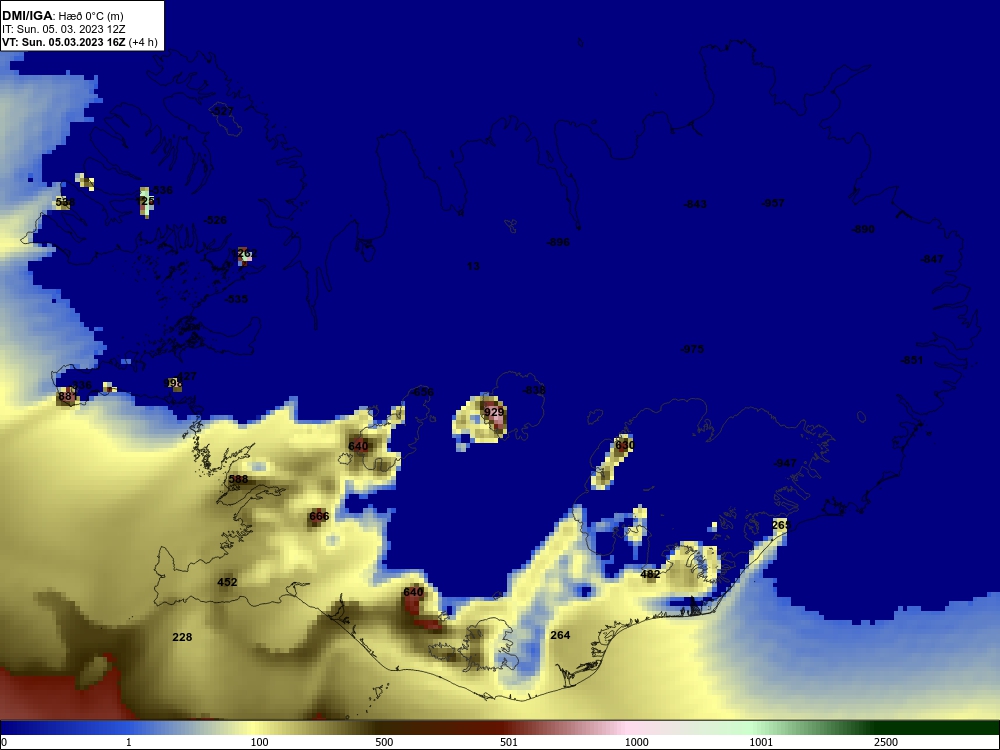Click the -957 map value
This screenshot has height=750, width=1000.
[x=773, y=203]
